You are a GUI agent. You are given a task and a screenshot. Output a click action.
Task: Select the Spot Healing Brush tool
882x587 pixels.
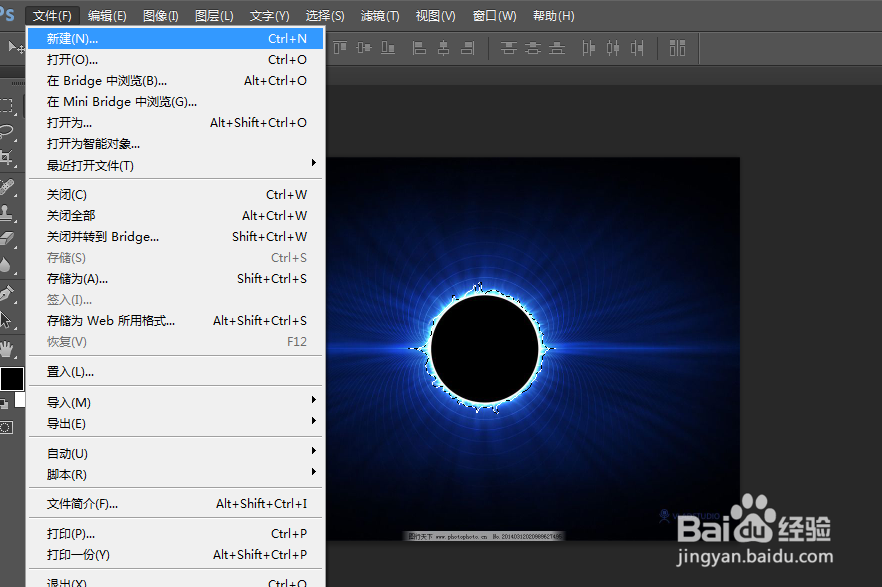point(7,186)
